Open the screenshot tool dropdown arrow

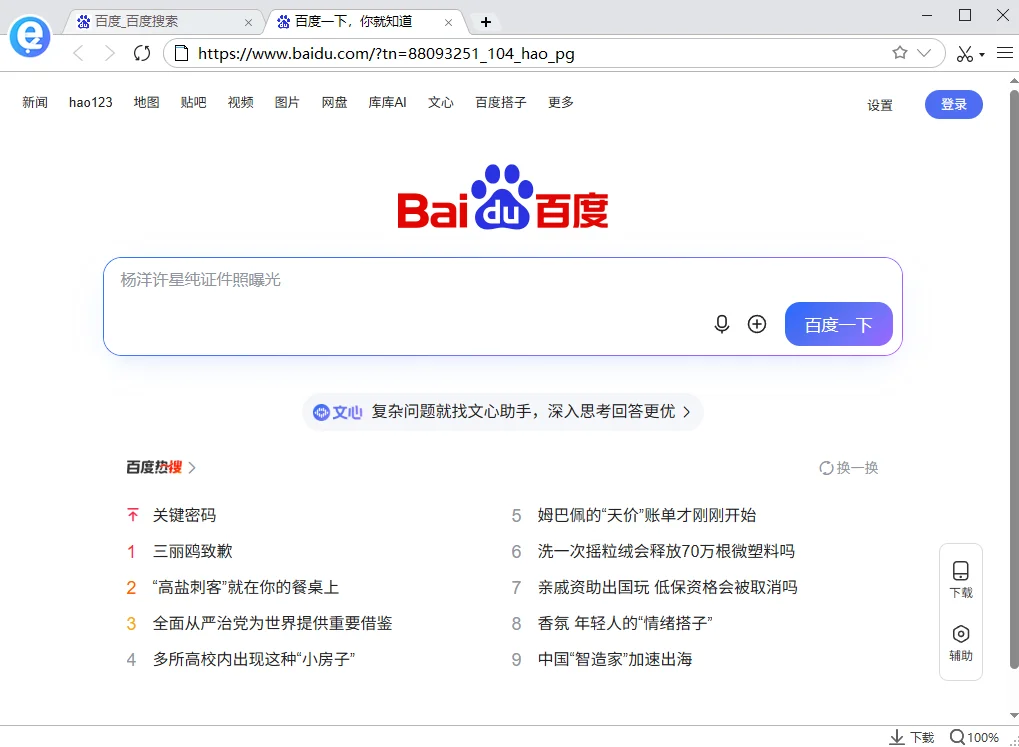pyautogui.click(x=982, y=55)
